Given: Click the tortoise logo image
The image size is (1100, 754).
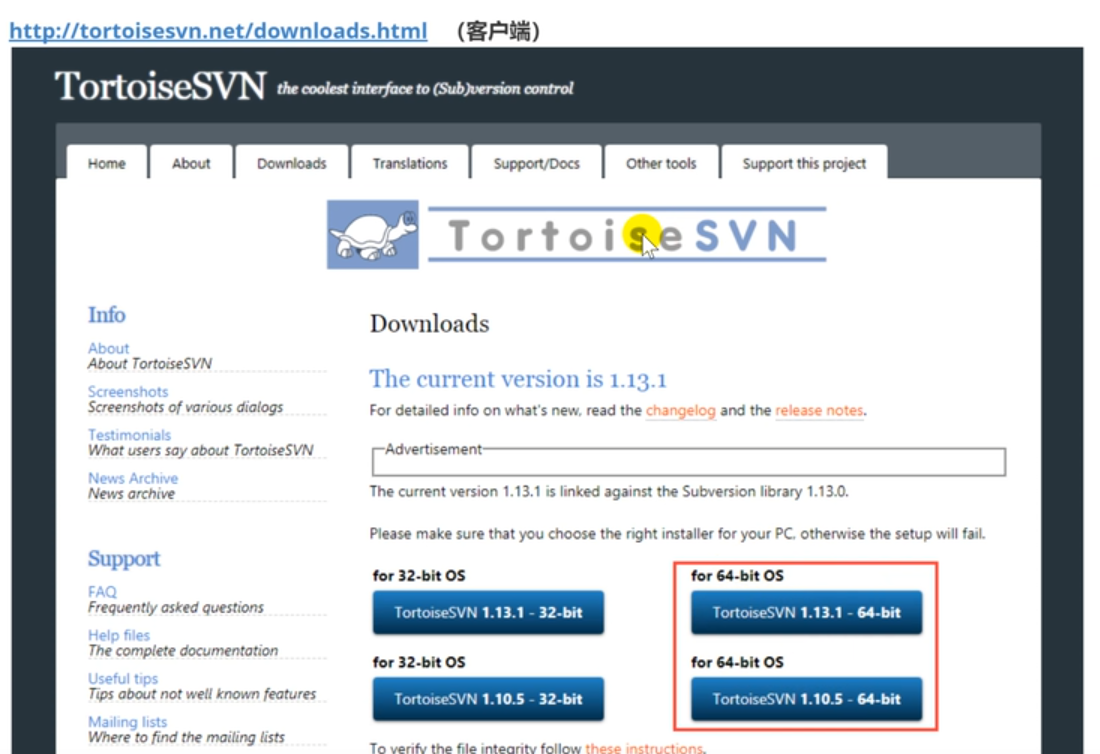Looking at the screenshot, I should pyautogui.click(x=373, y=234).
